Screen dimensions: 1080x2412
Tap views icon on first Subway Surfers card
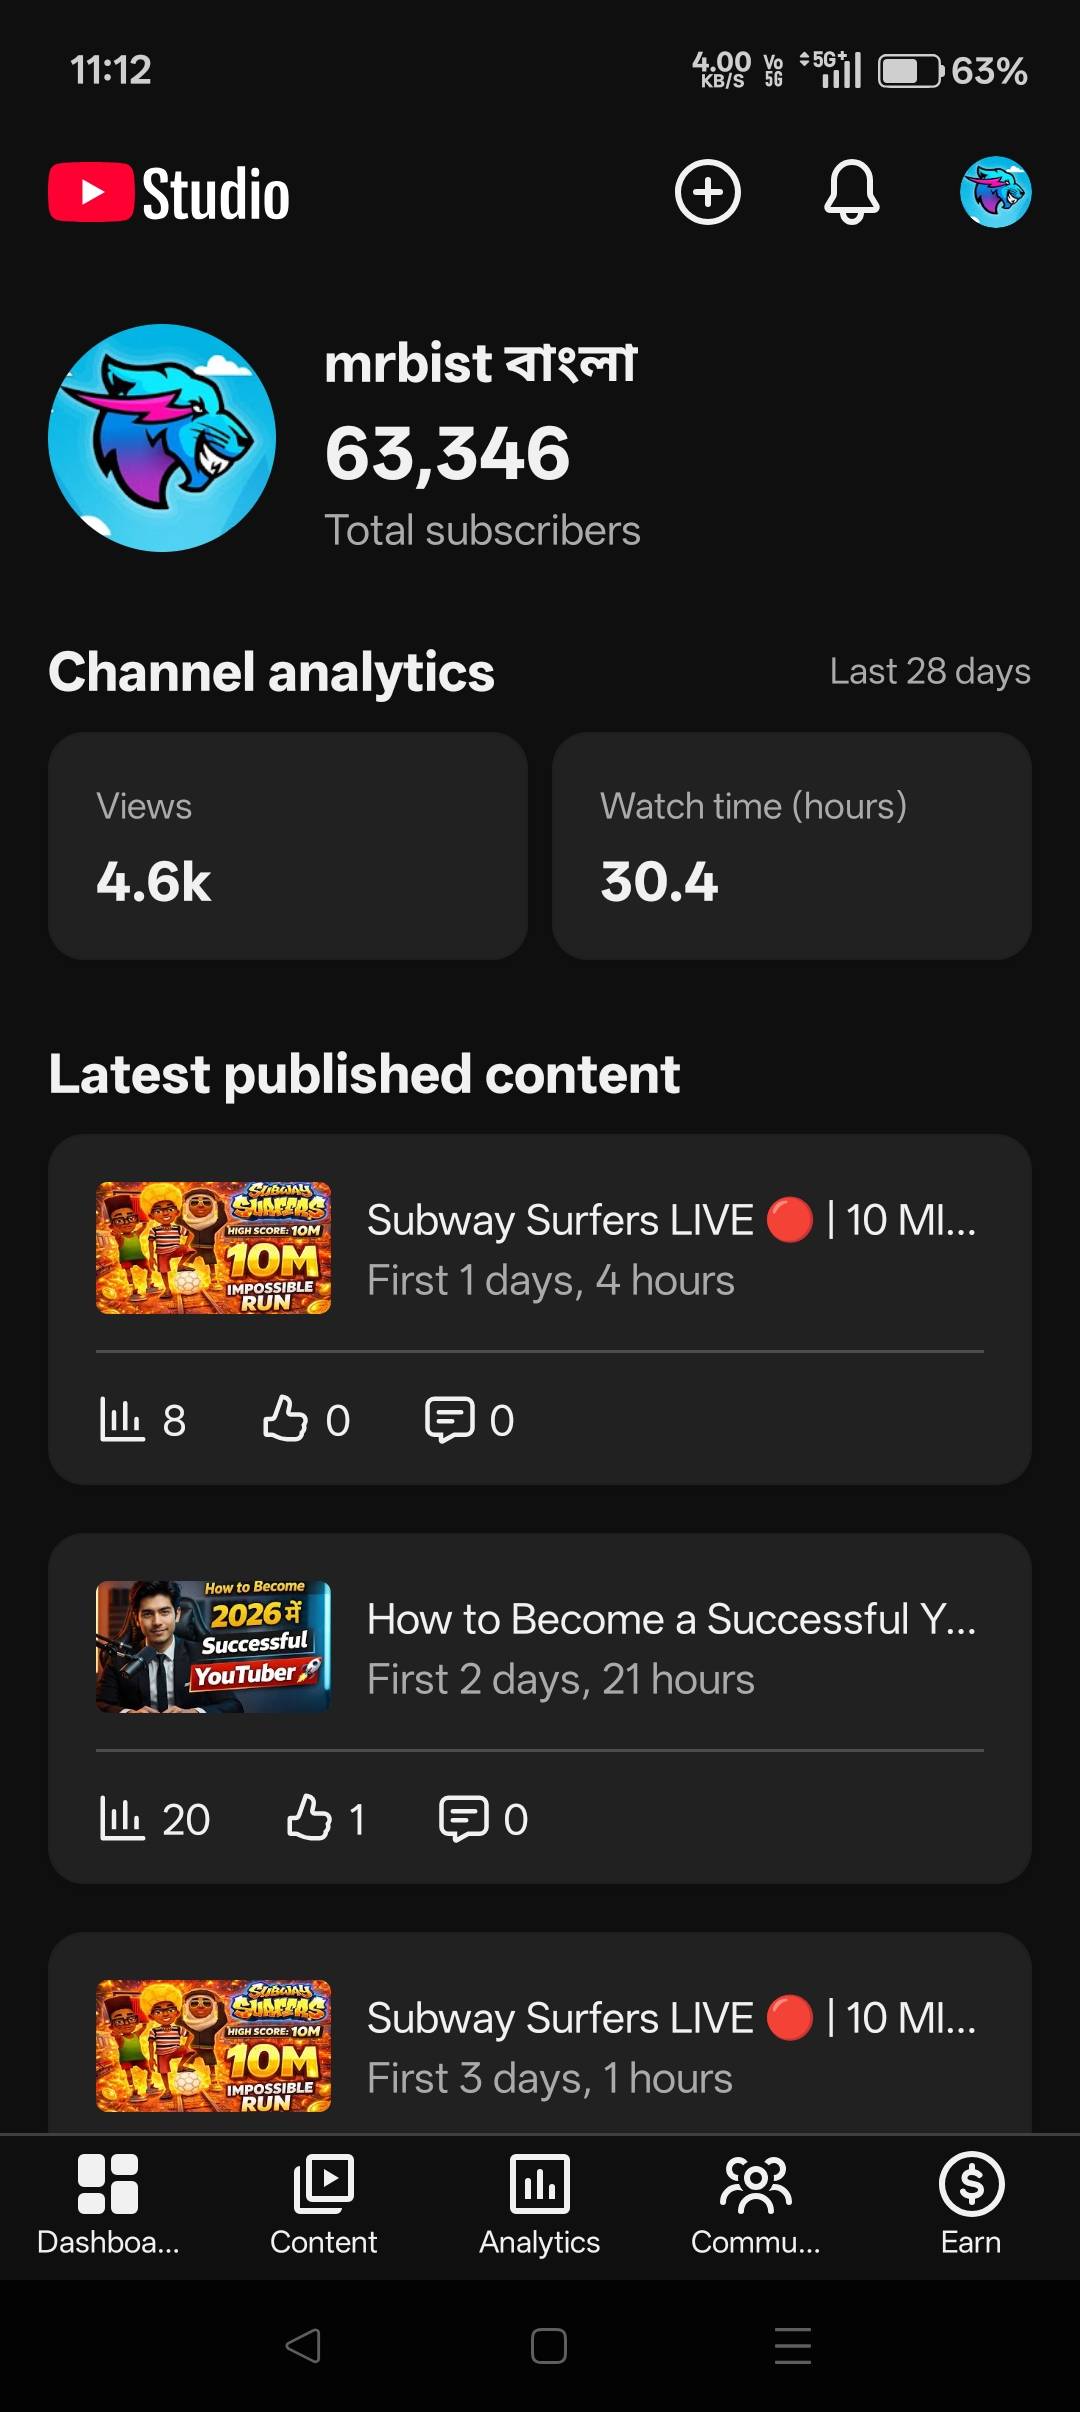point(122,1419)
